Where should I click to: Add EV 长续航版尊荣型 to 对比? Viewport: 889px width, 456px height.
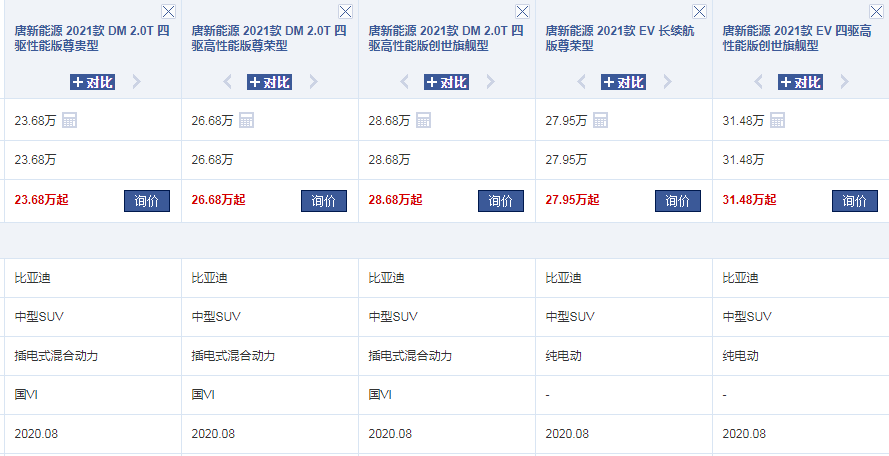pyautogui.click(x=623, y=82)
